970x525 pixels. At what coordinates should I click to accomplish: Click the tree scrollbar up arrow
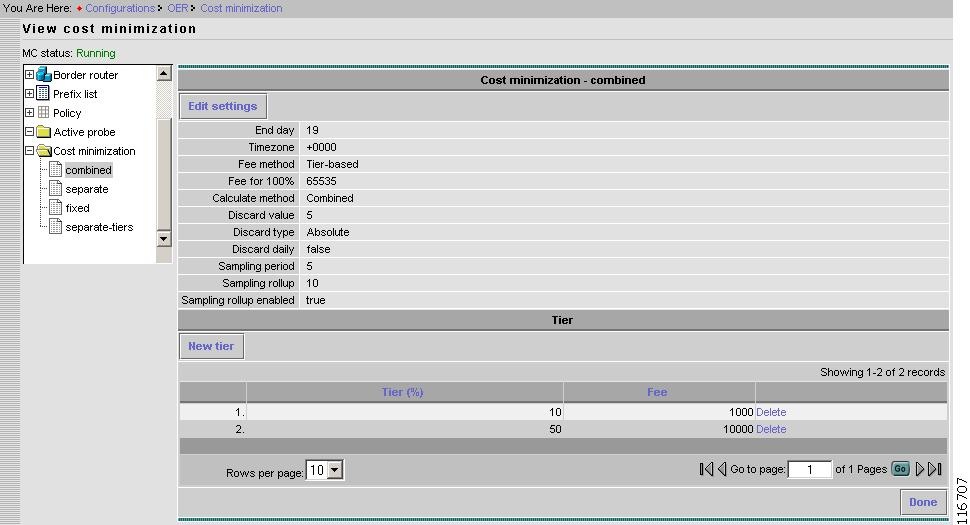163,74
